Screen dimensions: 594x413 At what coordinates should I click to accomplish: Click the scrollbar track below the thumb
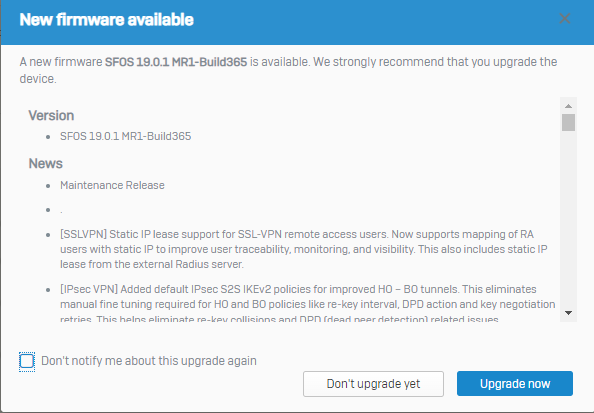click(568, 218)
